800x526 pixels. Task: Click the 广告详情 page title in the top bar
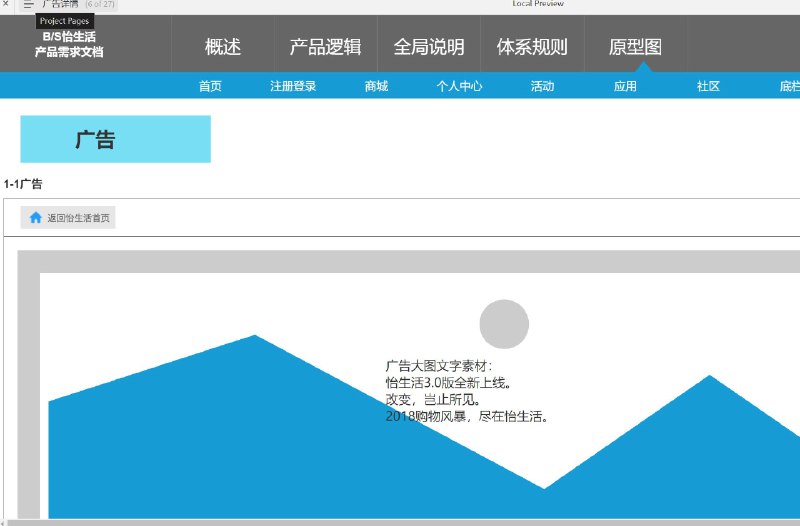click(x=60, y=4)
